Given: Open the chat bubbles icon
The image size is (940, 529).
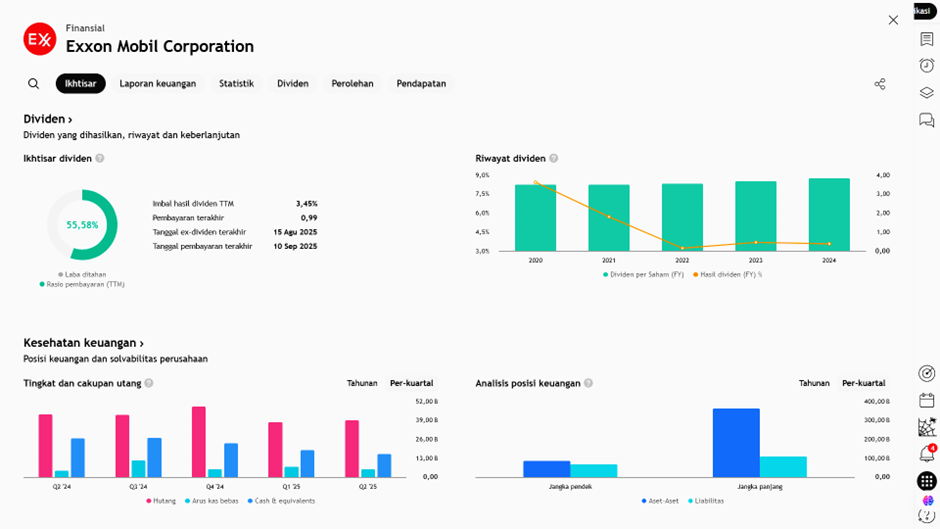Looking at the screenshot, I should click(x=927, y=120).
